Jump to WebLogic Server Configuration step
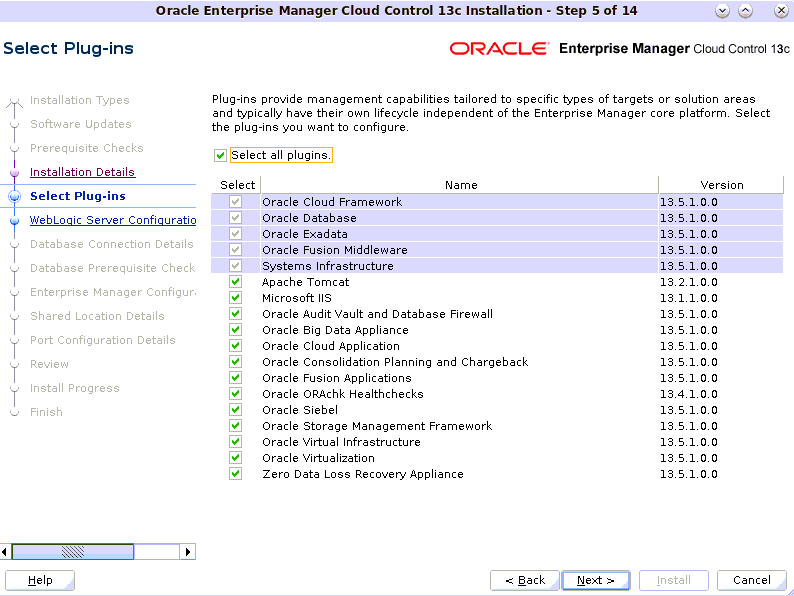The height and width of the screenshot is (596, 794). click(113, 220)
